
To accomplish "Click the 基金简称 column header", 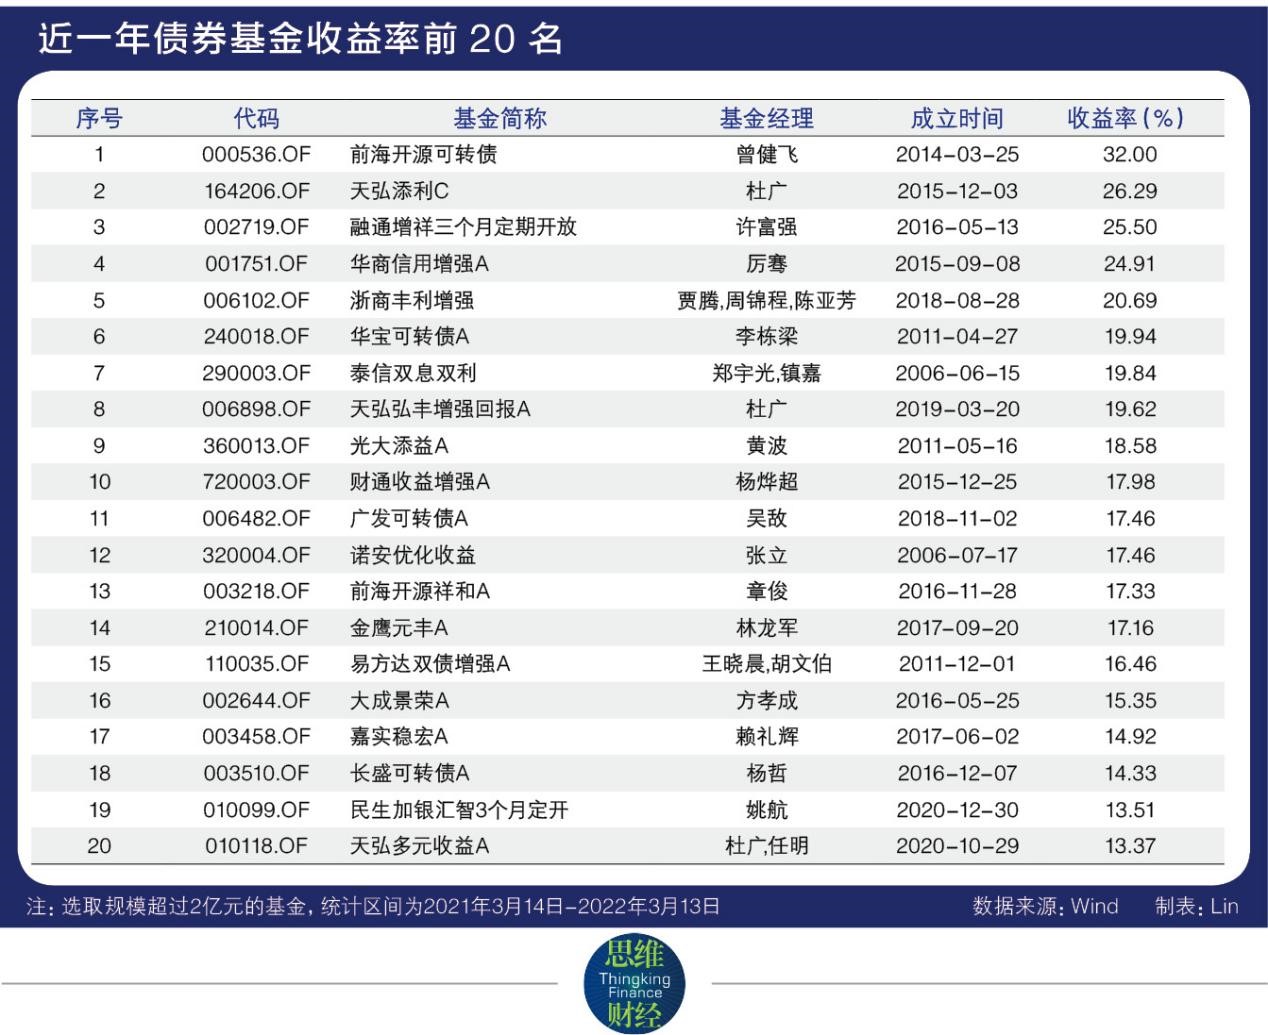I will [500, 118].
